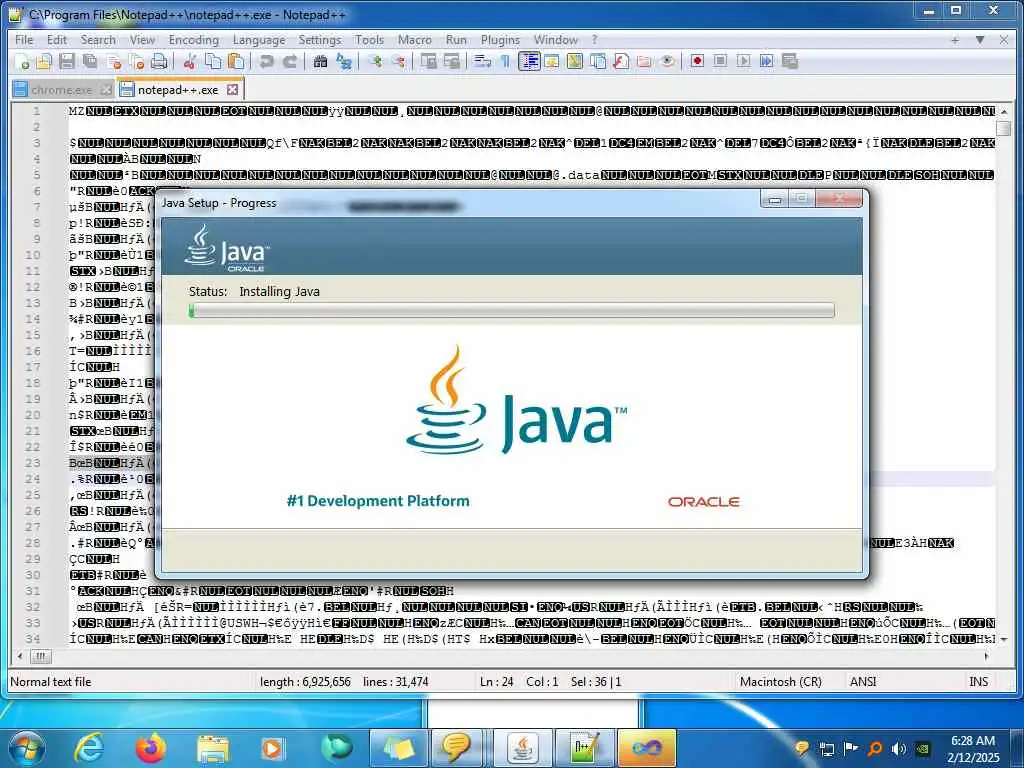Click the Open file folder icon
This screenshot has height=768, width=1024.
tap(44, 61)
